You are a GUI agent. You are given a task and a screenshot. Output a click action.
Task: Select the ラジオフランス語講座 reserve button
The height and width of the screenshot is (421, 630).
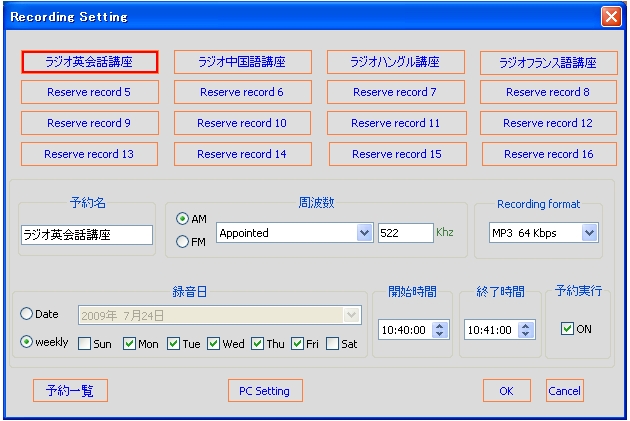pos(548,63)
